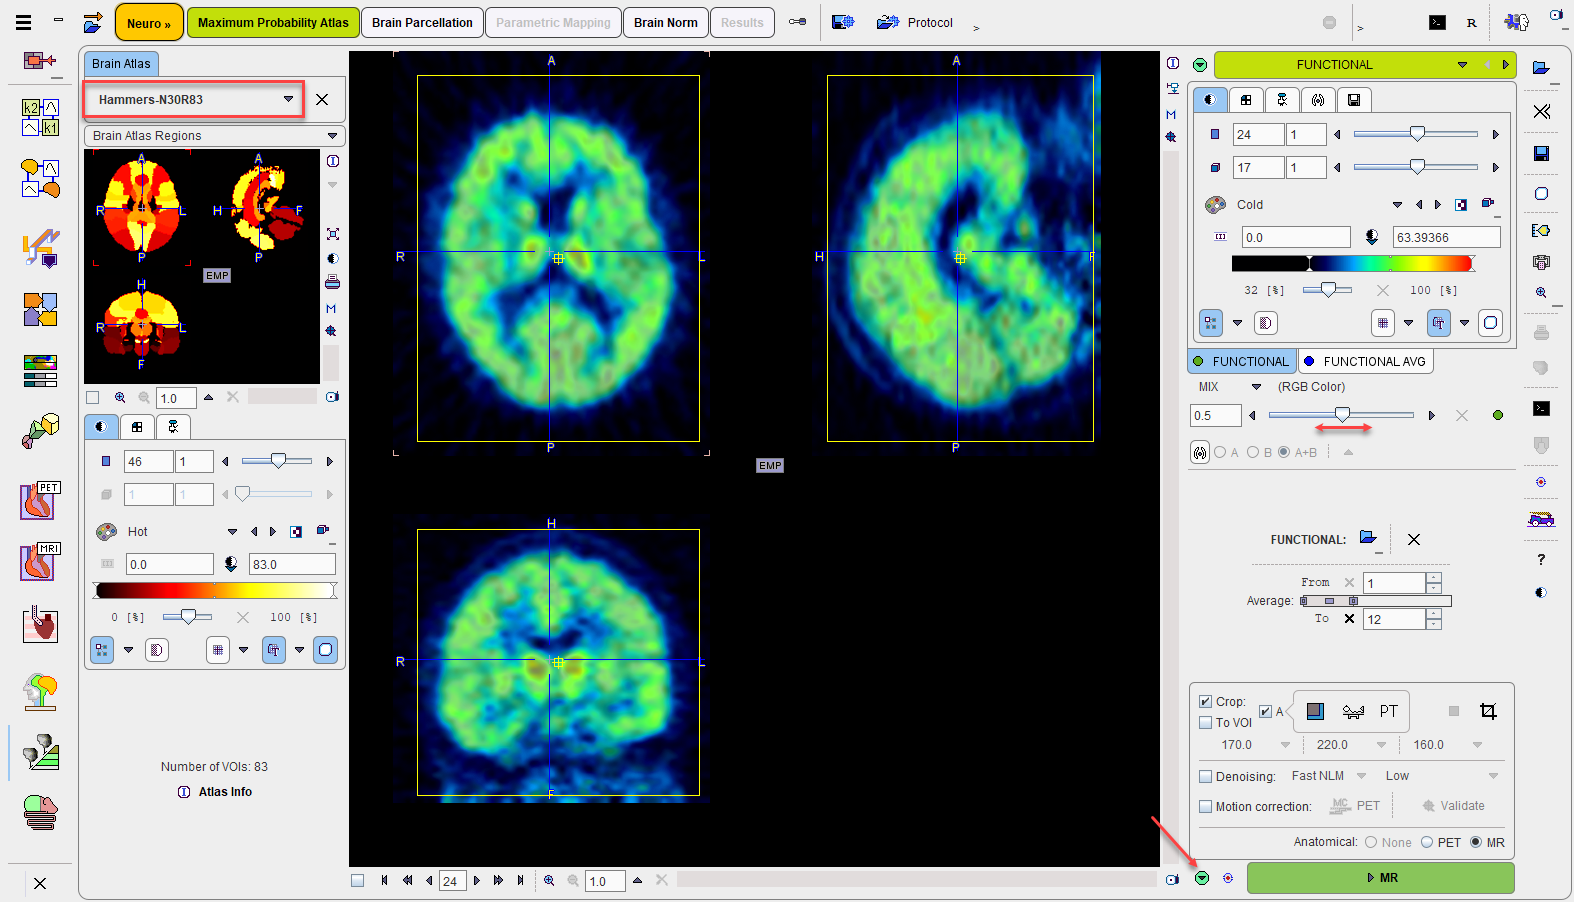
Task: Open the R statistics console
Action: [1471, 22]
